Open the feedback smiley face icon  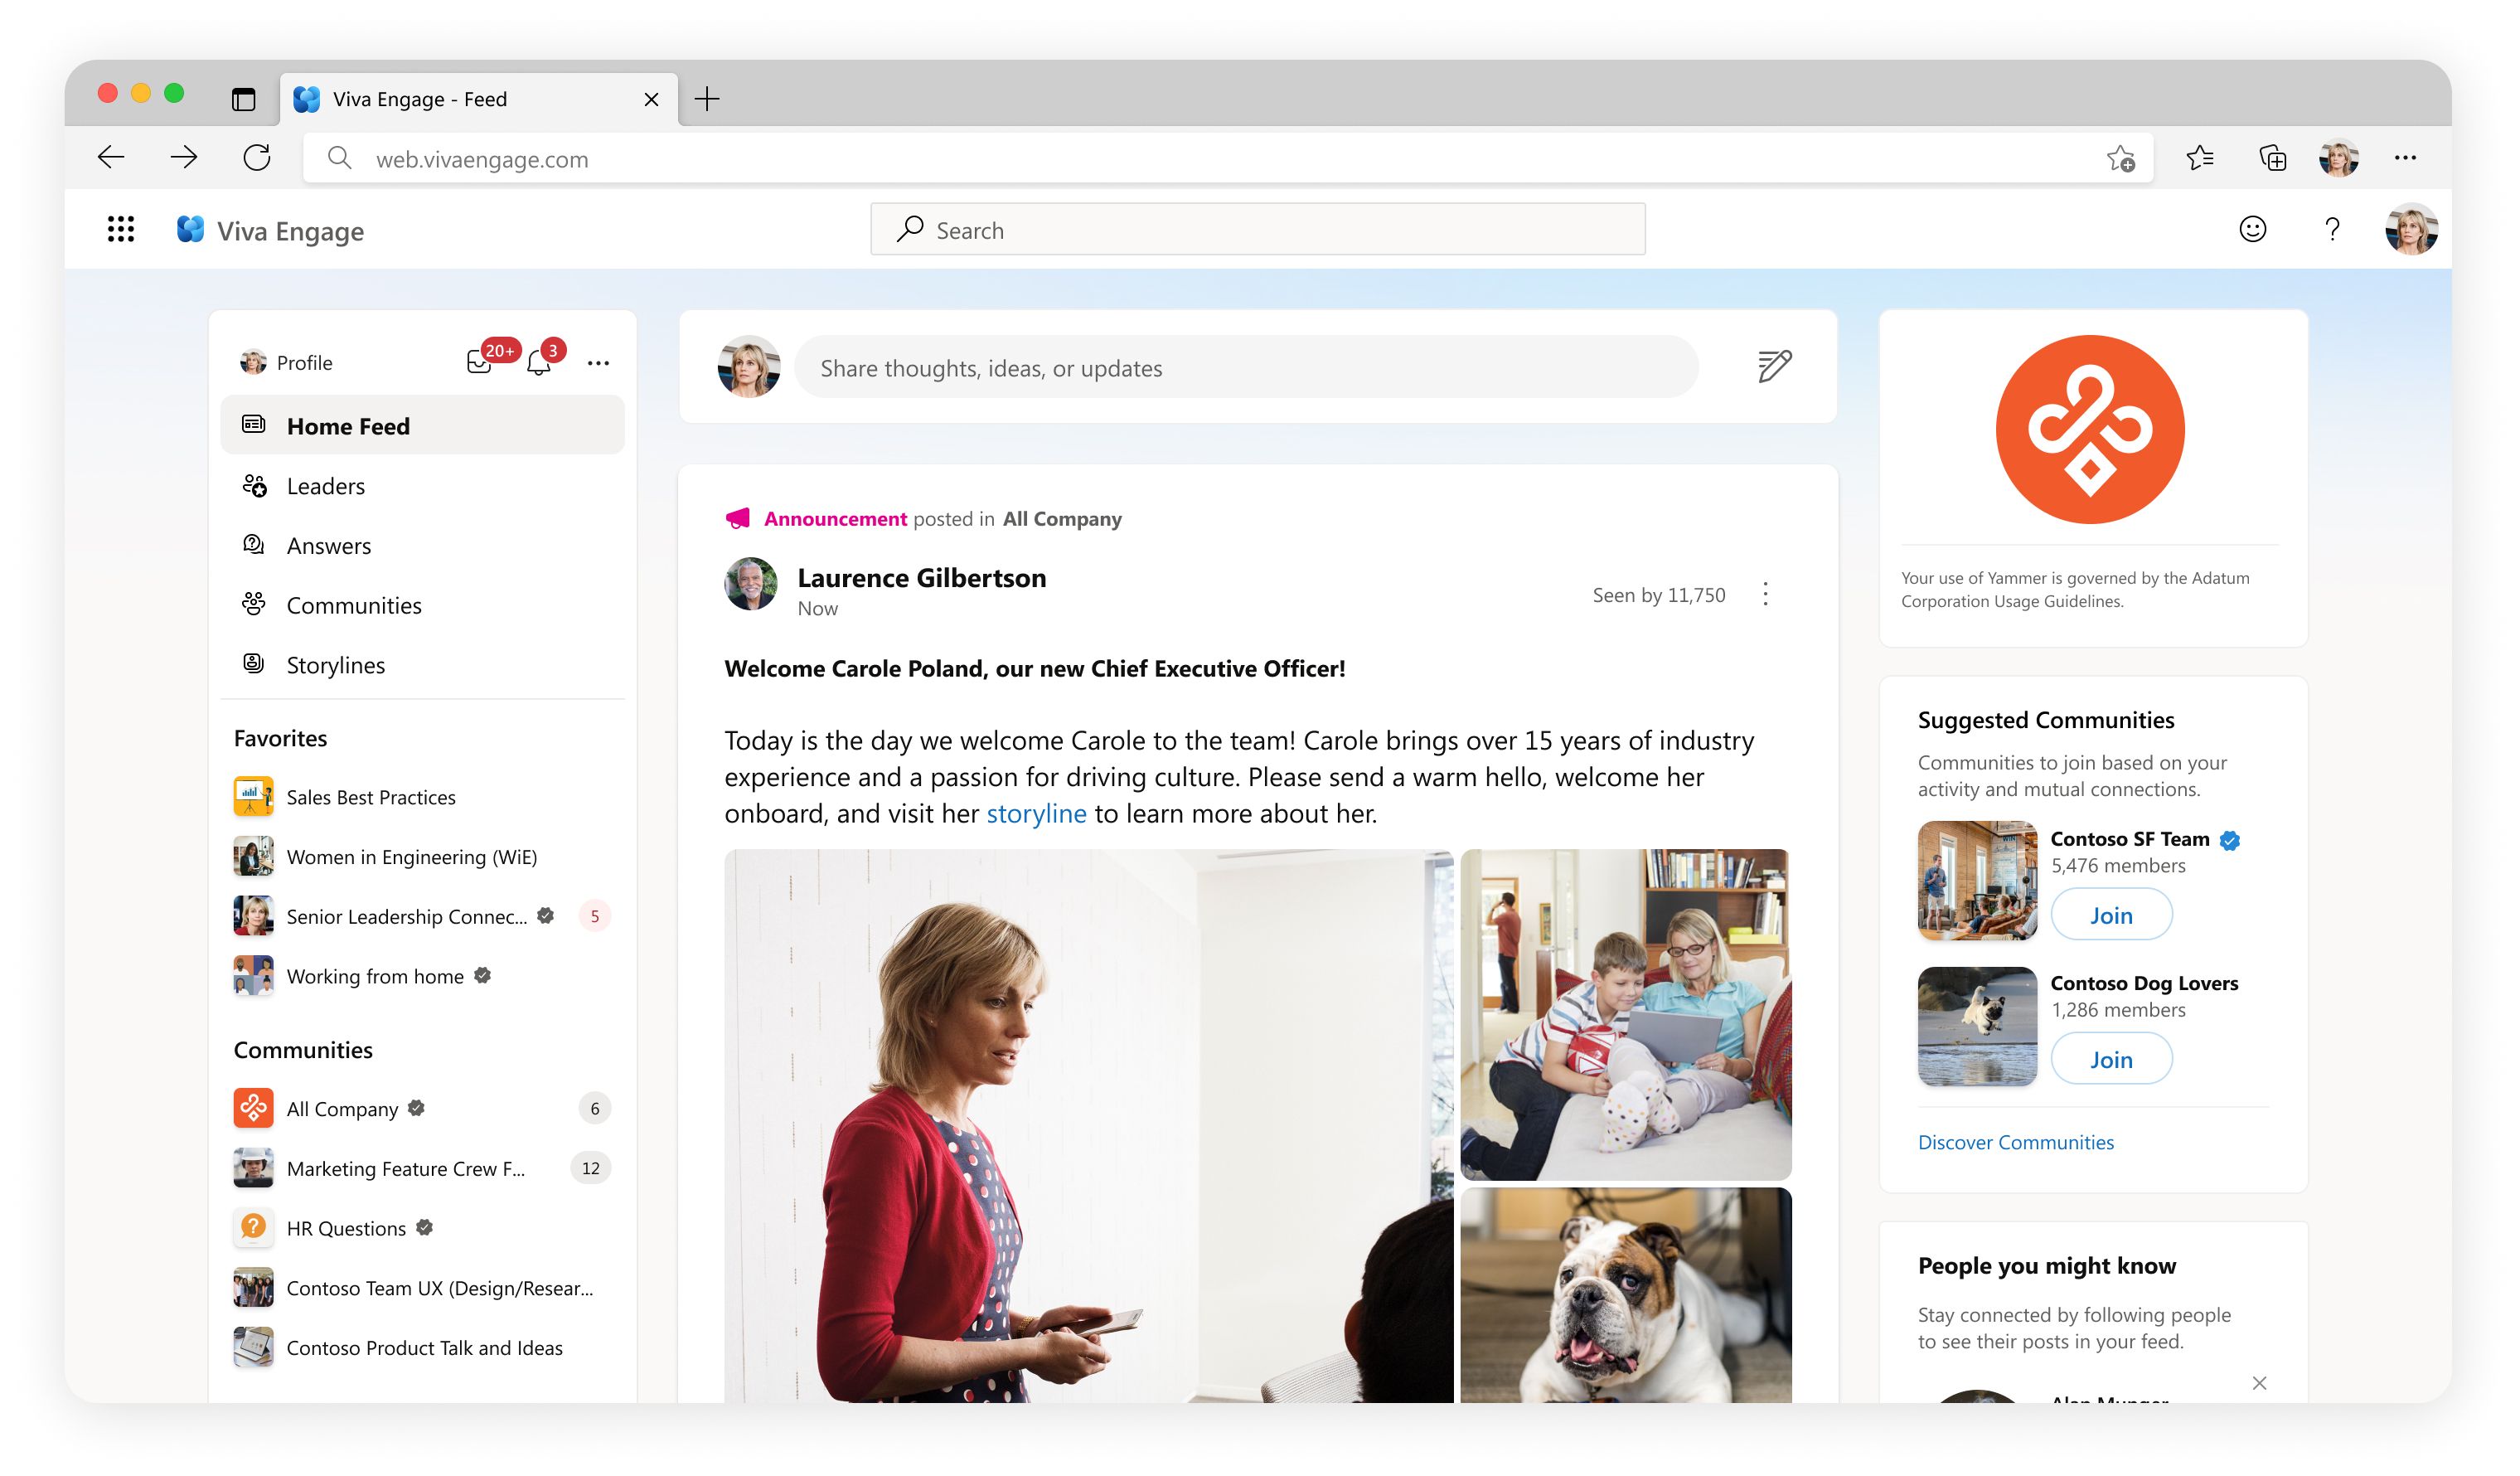point(2252,230)
